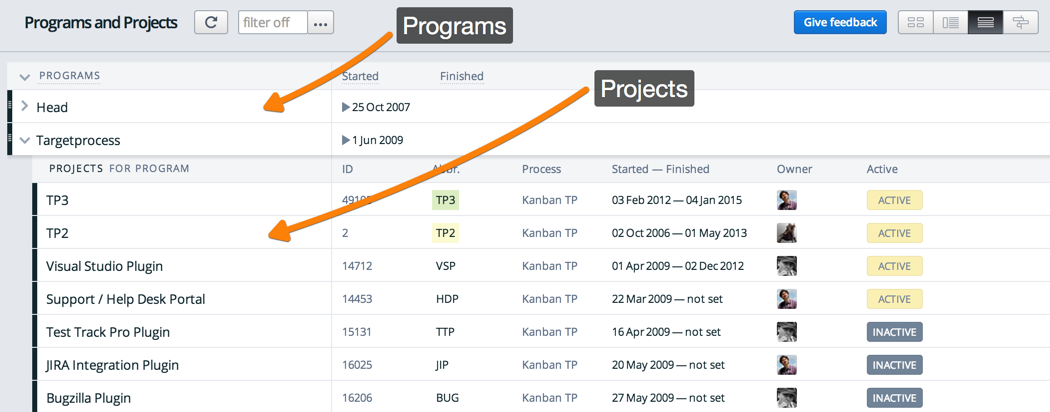
Task: Click the Targetprocess start date triangle icon
Action: click(346, 140)
